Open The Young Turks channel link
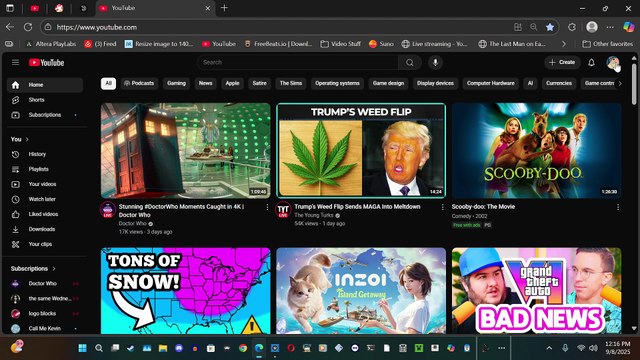The image size is (640, 360). (313, 215)
